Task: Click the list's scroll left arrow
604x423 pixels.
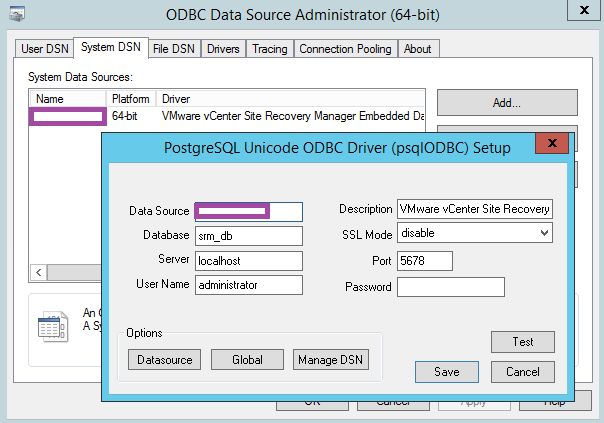Action: tap(39, 273)
